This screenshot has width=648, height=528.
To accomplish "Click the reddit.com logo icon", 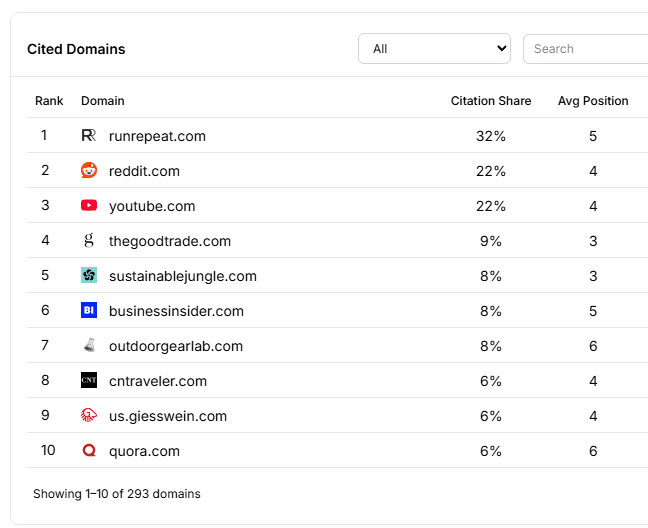I will click(x=89, y=170).
